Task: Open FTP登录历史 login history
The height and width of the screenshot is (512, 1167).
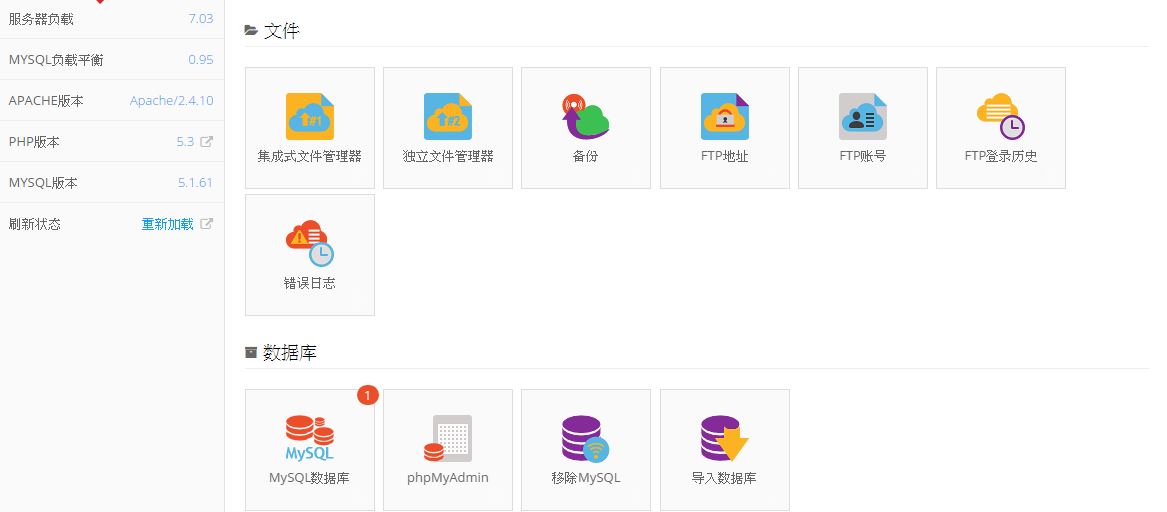Action: point(1001,128)
